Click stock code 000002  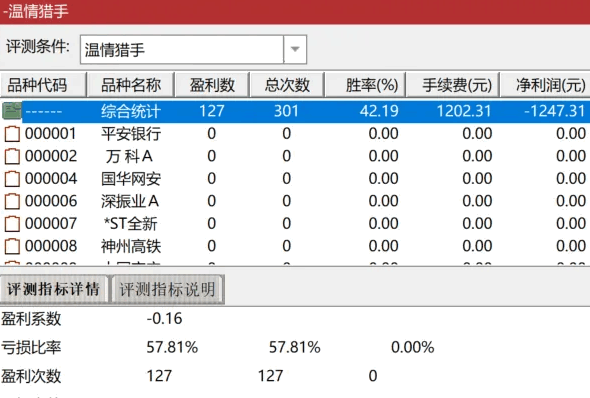click(x=51, y=156)
